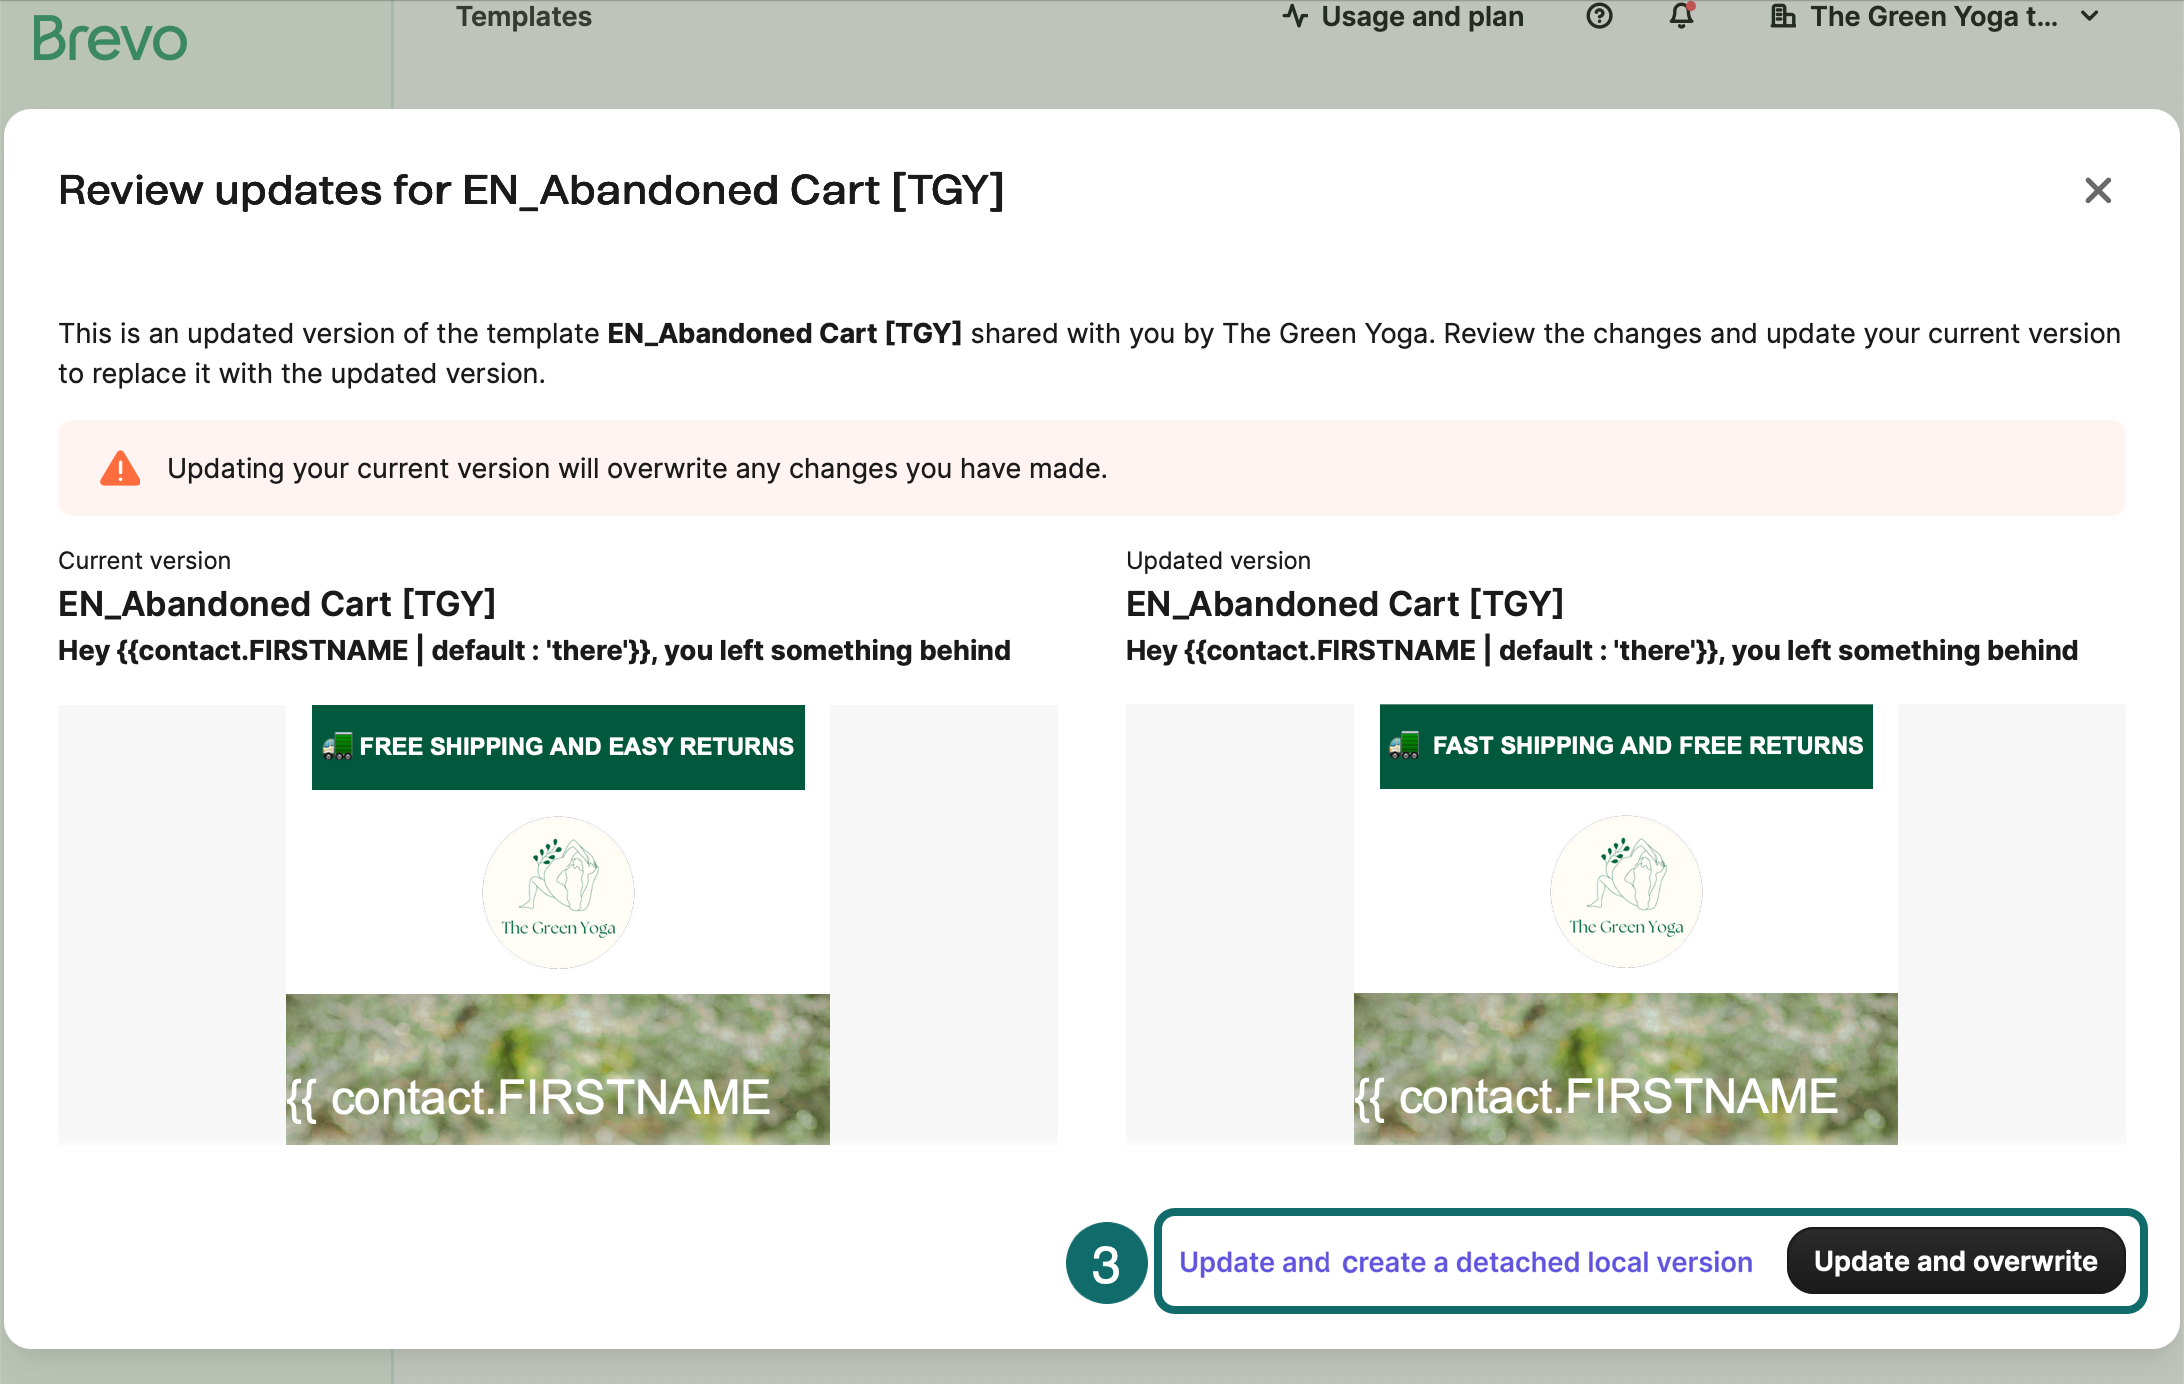2184x1384 pixels.
Task: Open the Templates menu item
Action: click(x=523, y=17)
